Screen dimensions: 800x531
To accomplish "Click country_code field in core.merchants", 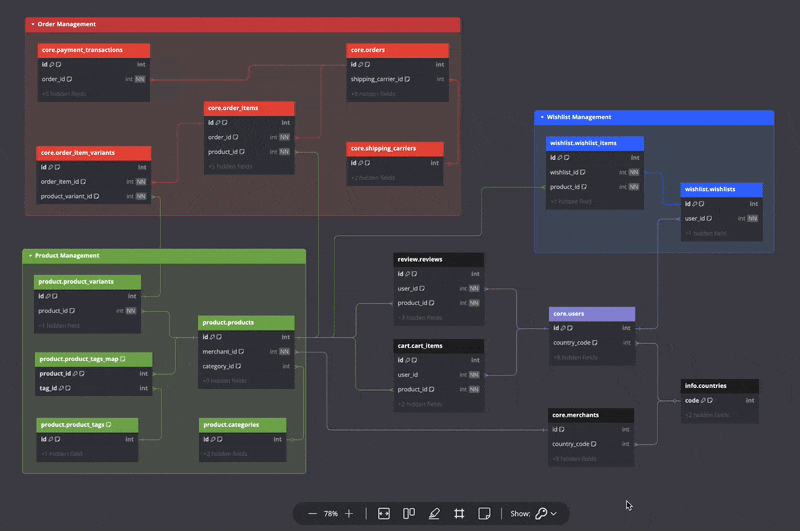I will (591, 444).
